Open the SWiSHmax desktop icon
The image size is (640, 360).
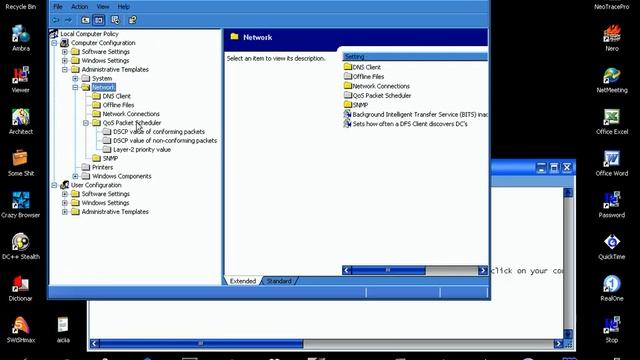tap(20, 329)
